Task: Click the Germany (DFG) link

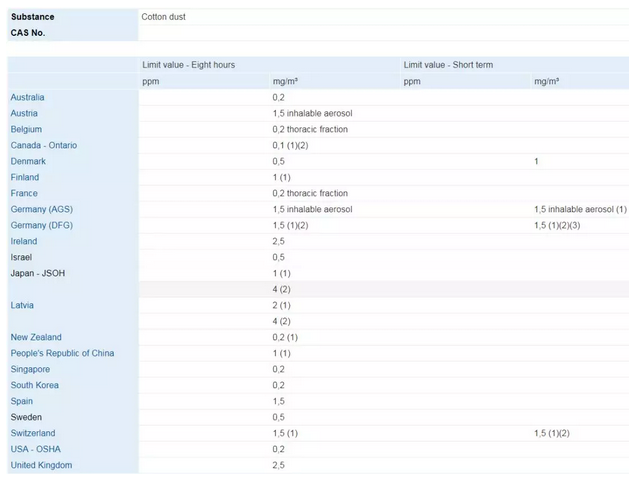Action: [41, 225]
